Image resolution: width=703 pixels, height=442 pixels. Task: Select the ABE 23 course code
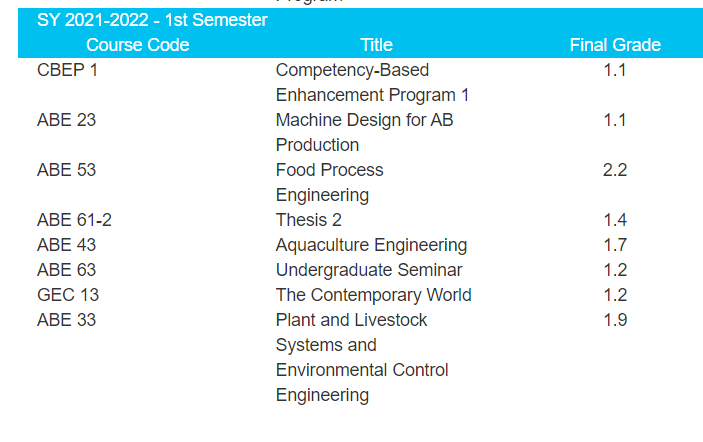(66, 120)
